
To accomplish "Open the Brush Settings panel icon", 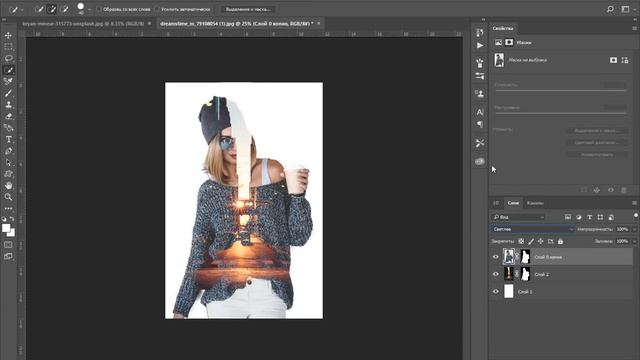I will 480,63.
